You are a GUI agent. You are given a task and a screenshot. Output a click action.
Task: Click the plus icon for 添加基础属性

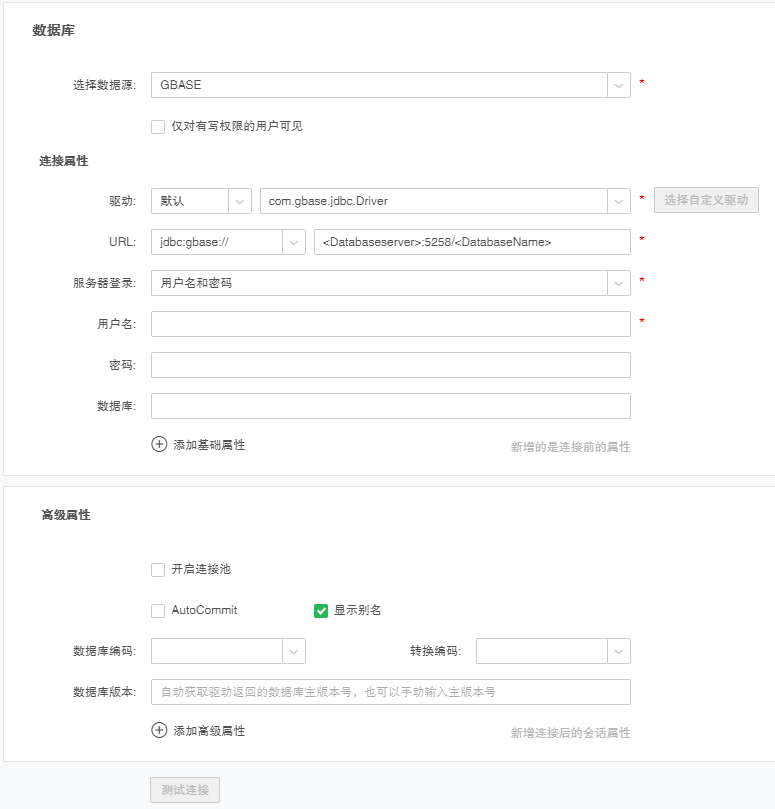(159, 445)
